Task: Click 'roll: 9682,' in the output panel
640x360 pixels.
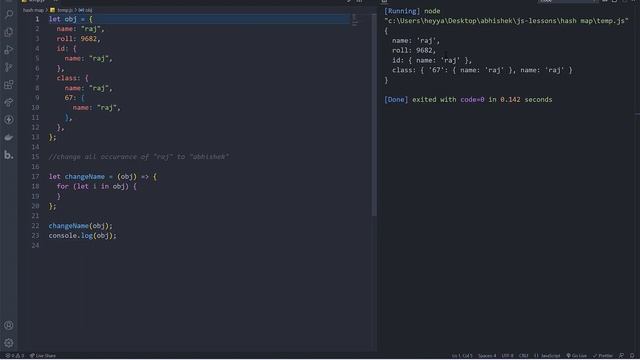Action: click(414, 50)
